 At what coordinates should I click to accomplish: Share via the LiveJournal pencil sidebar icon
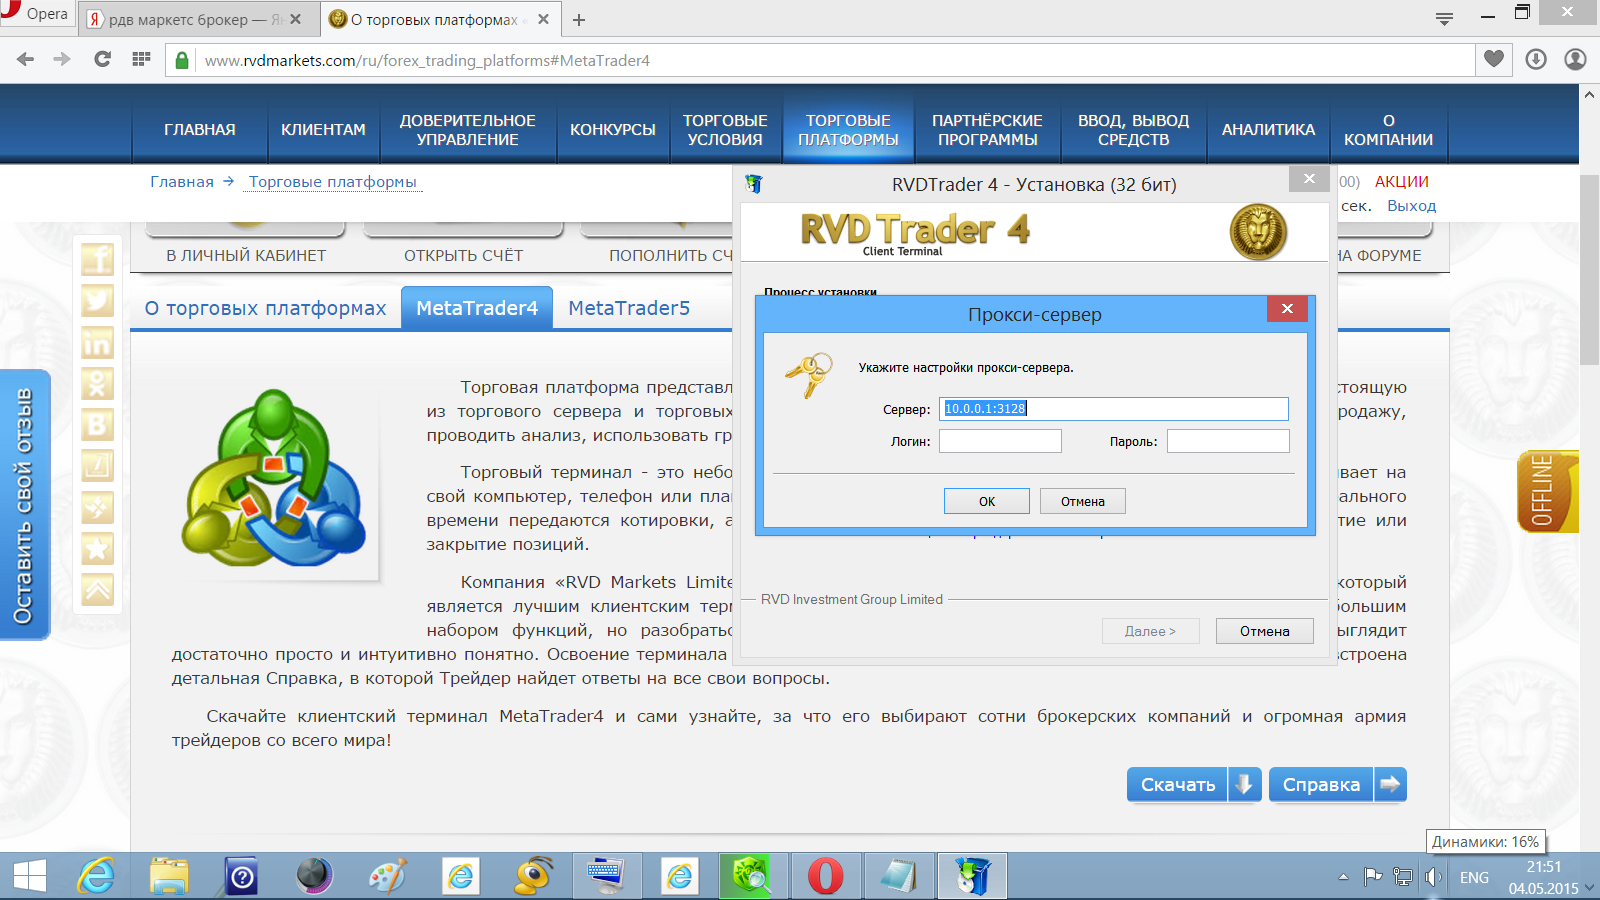tap(97, 465)
